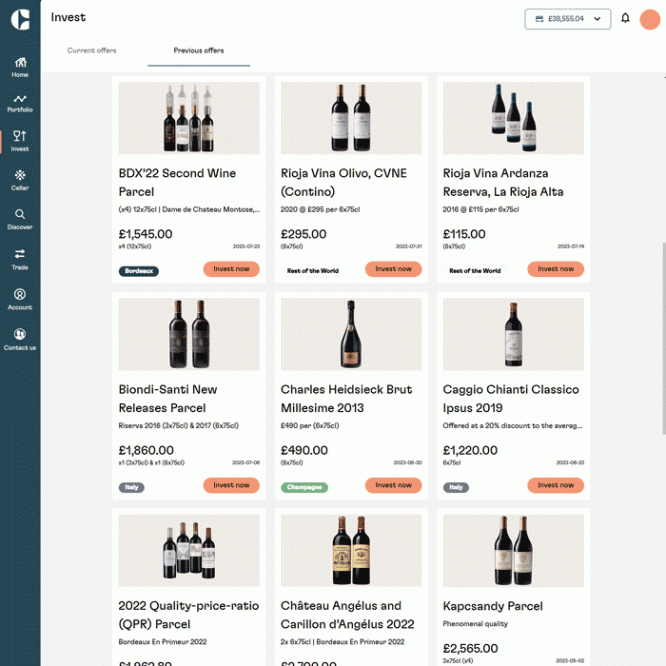Click the company logo in the sidebar
Viewport: 666px width, 666px height.
(20, 20)
